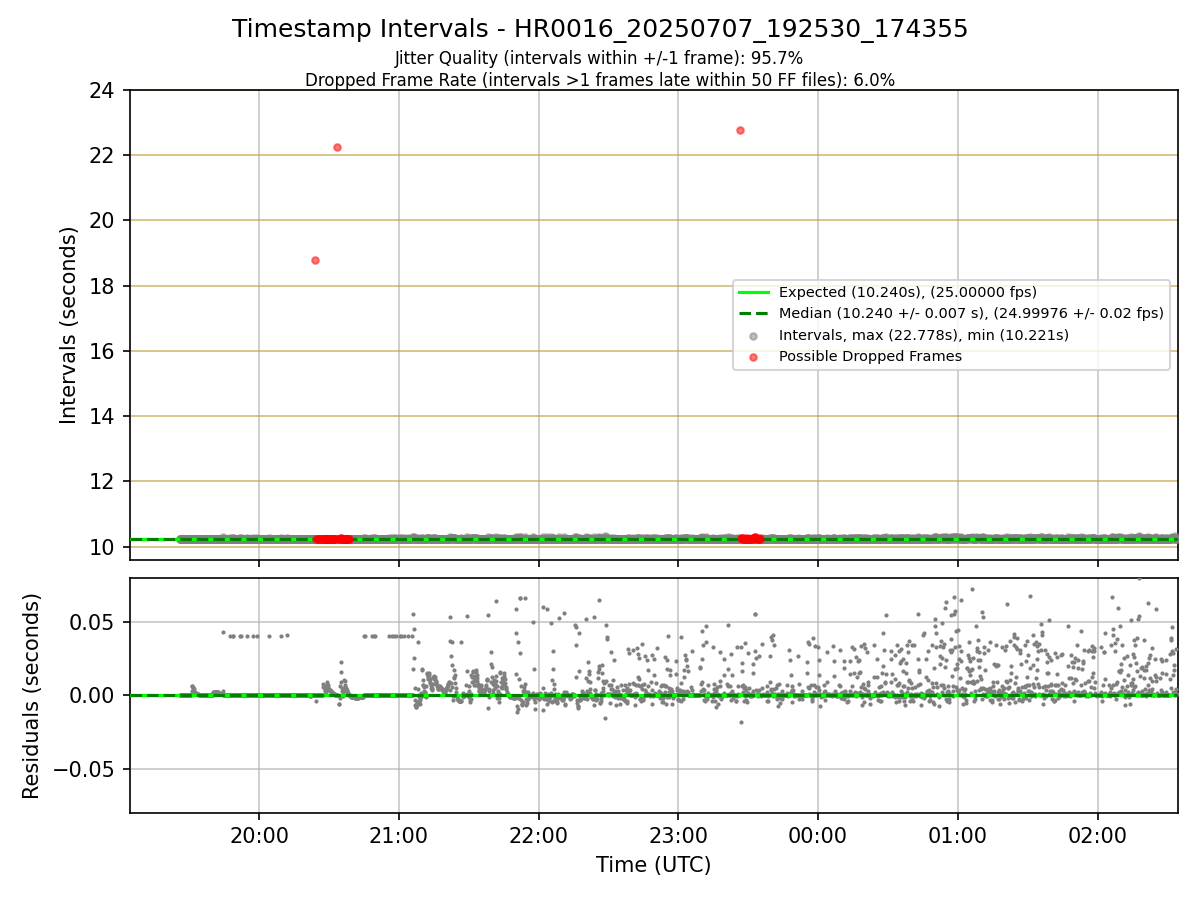Click the red dropped-frame cluster near 20:30
This screenshot has width=1200, height=900.
click(333, 539)
